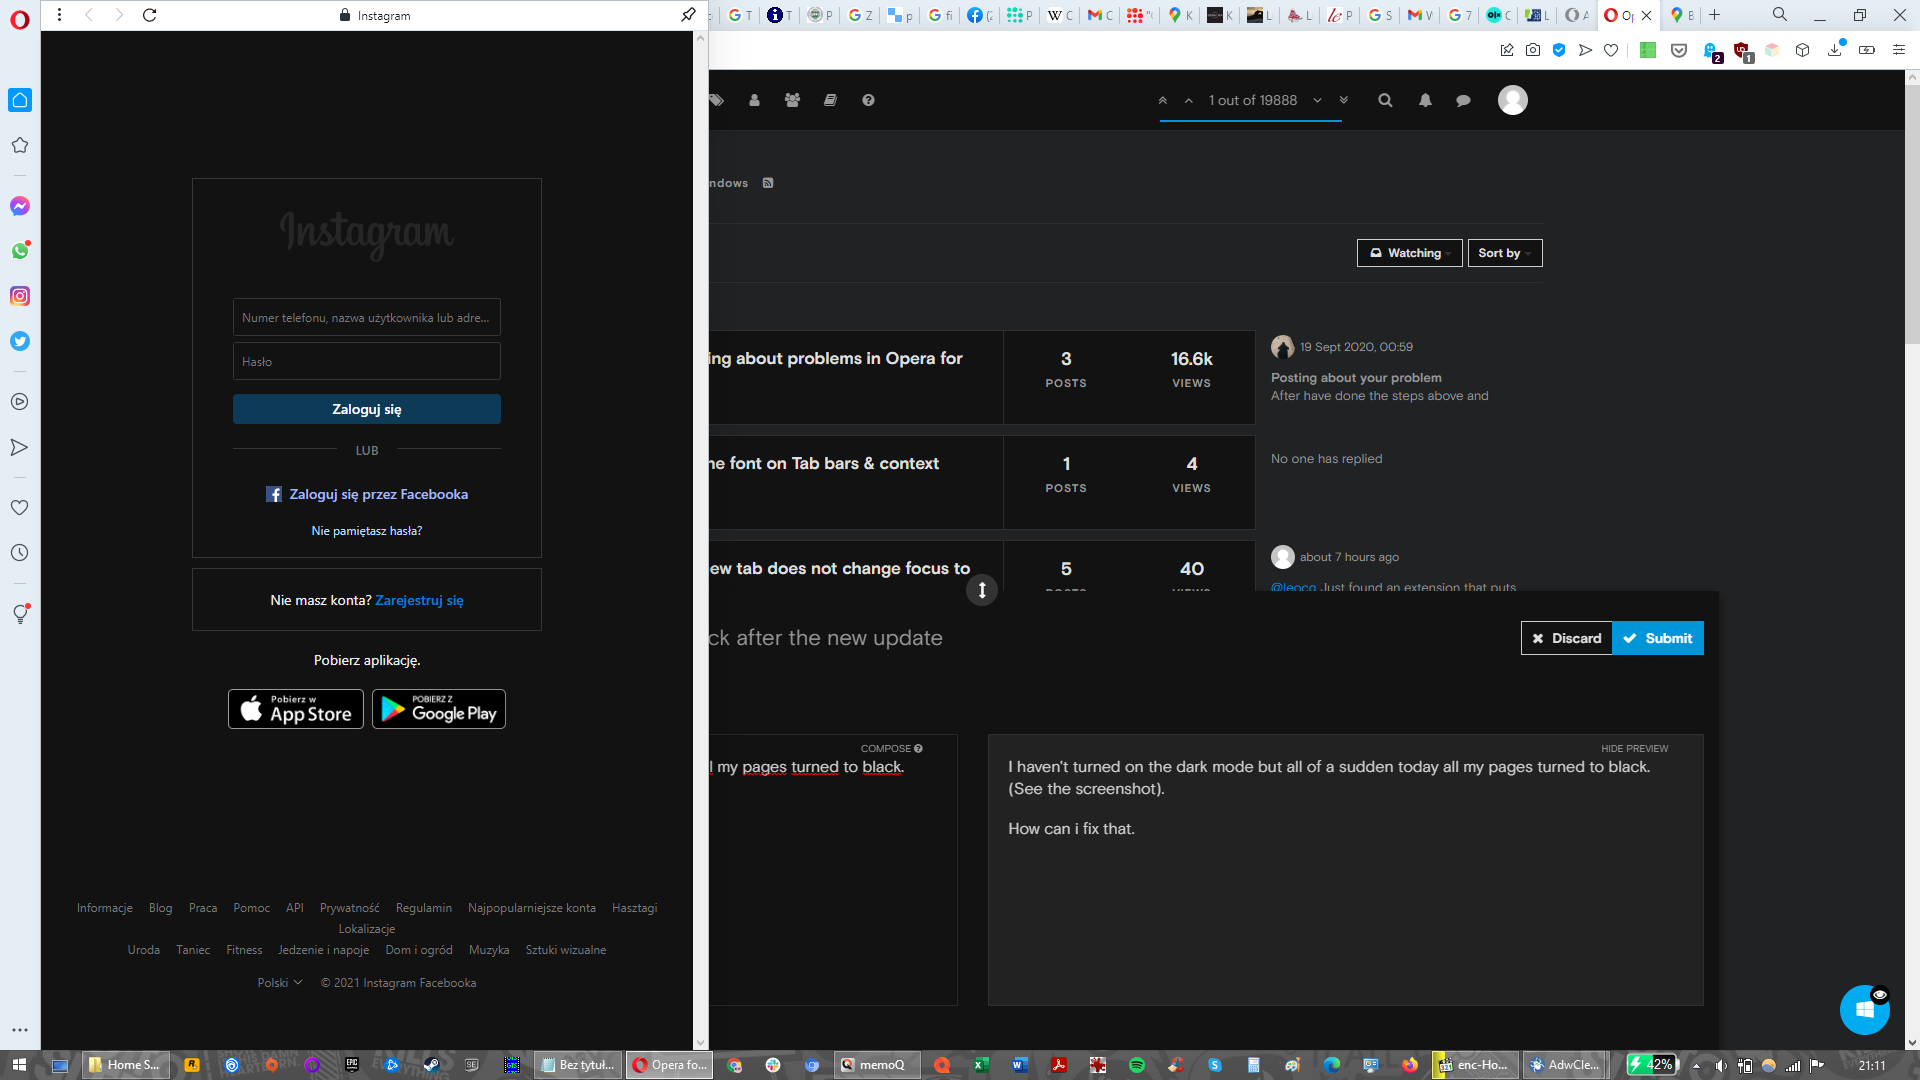The height and width of the screenshot is (1080, 1920).
Task: Open forum search magnifier
Action: [x=1386, y=100]
